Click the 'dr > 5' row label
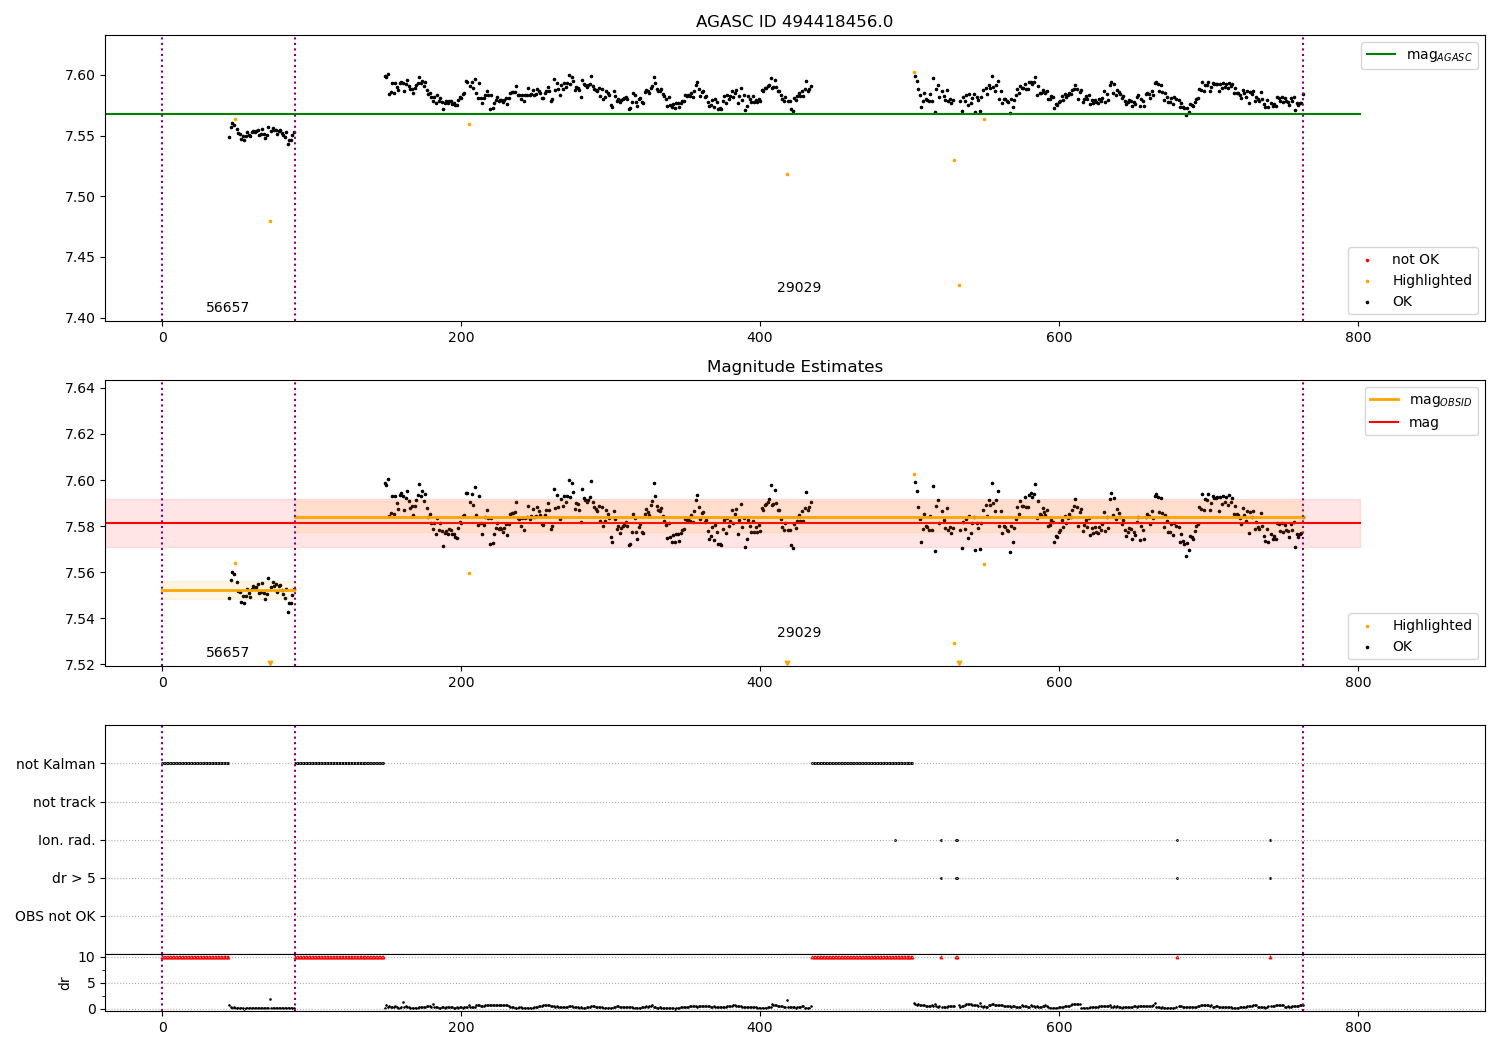This screenshot has width=1500, height=1050. tap(74, 878)
